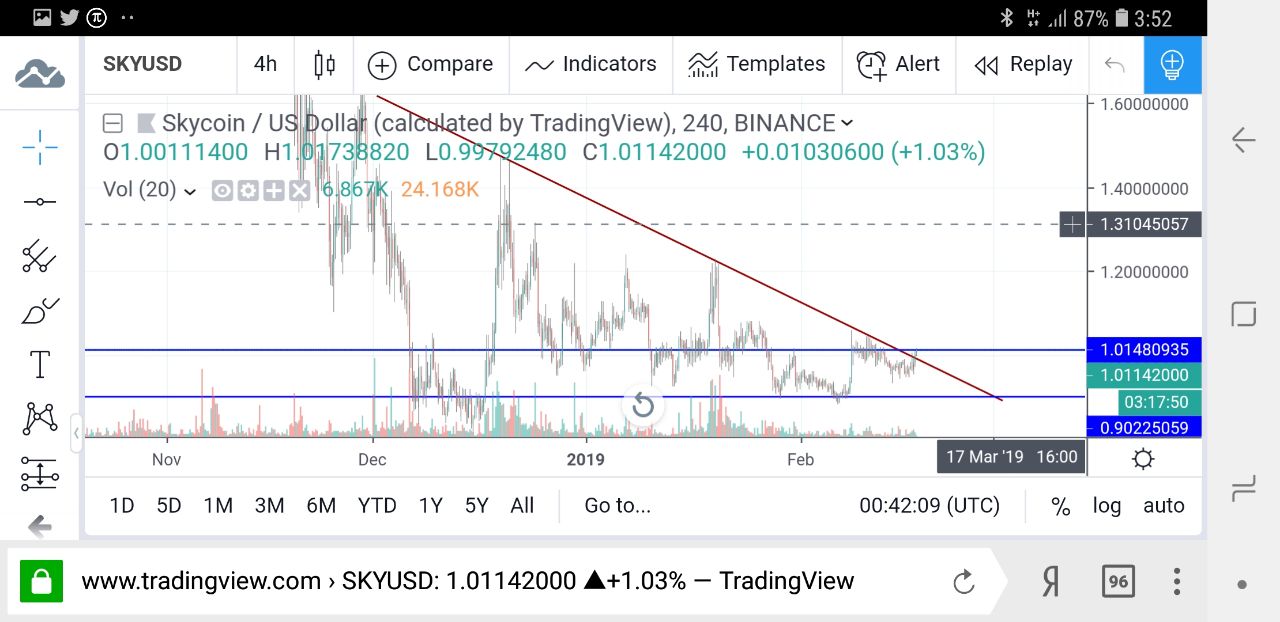Click the 17 Mar '19 16:00 date label
The image size is (1280, 622).
tap(1011, 457)
